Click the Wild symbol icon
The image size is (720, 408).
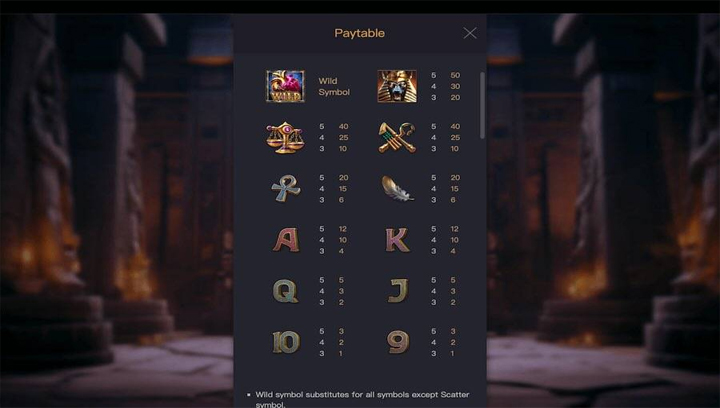click(x=285, y=86)
